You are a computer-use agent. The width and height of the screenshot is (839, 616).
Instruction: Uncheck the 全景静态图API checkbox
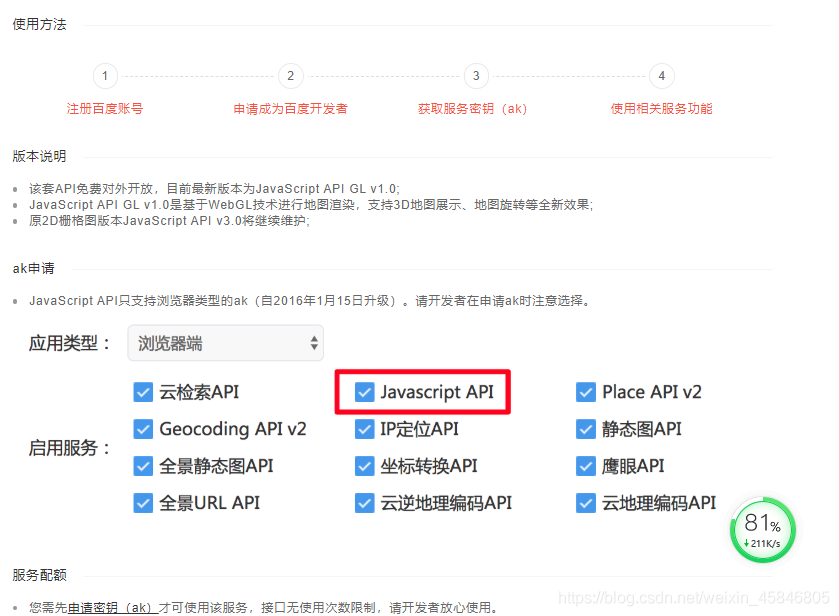coord(143,466)
